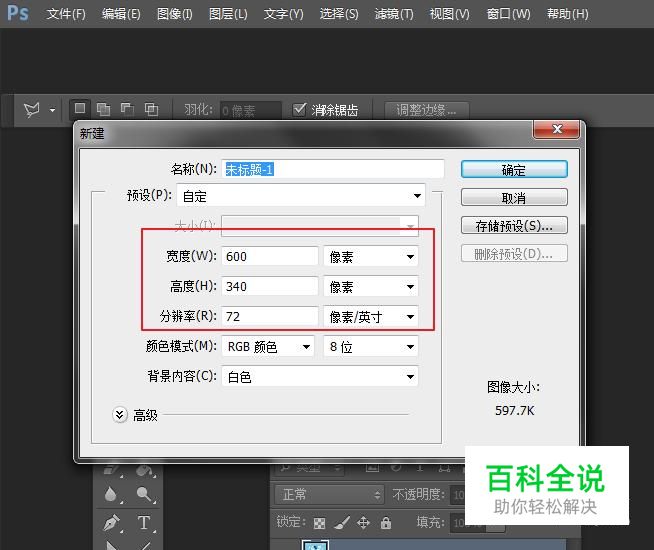The height and width of the screenshot is (550, 654).
Task: Click the 存储预设(S)... button
Action: point(514,226)
